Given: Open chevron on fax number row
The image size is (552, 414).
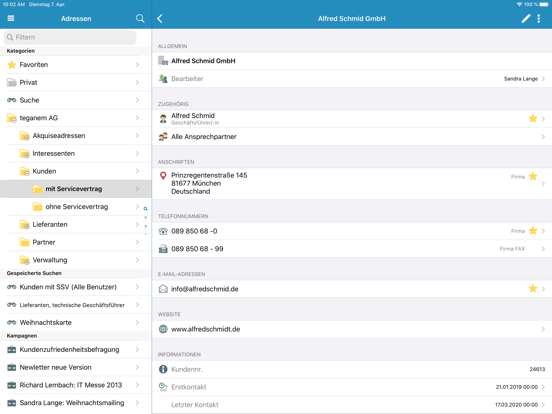Looking at the screenshot, I should [543, 249].
